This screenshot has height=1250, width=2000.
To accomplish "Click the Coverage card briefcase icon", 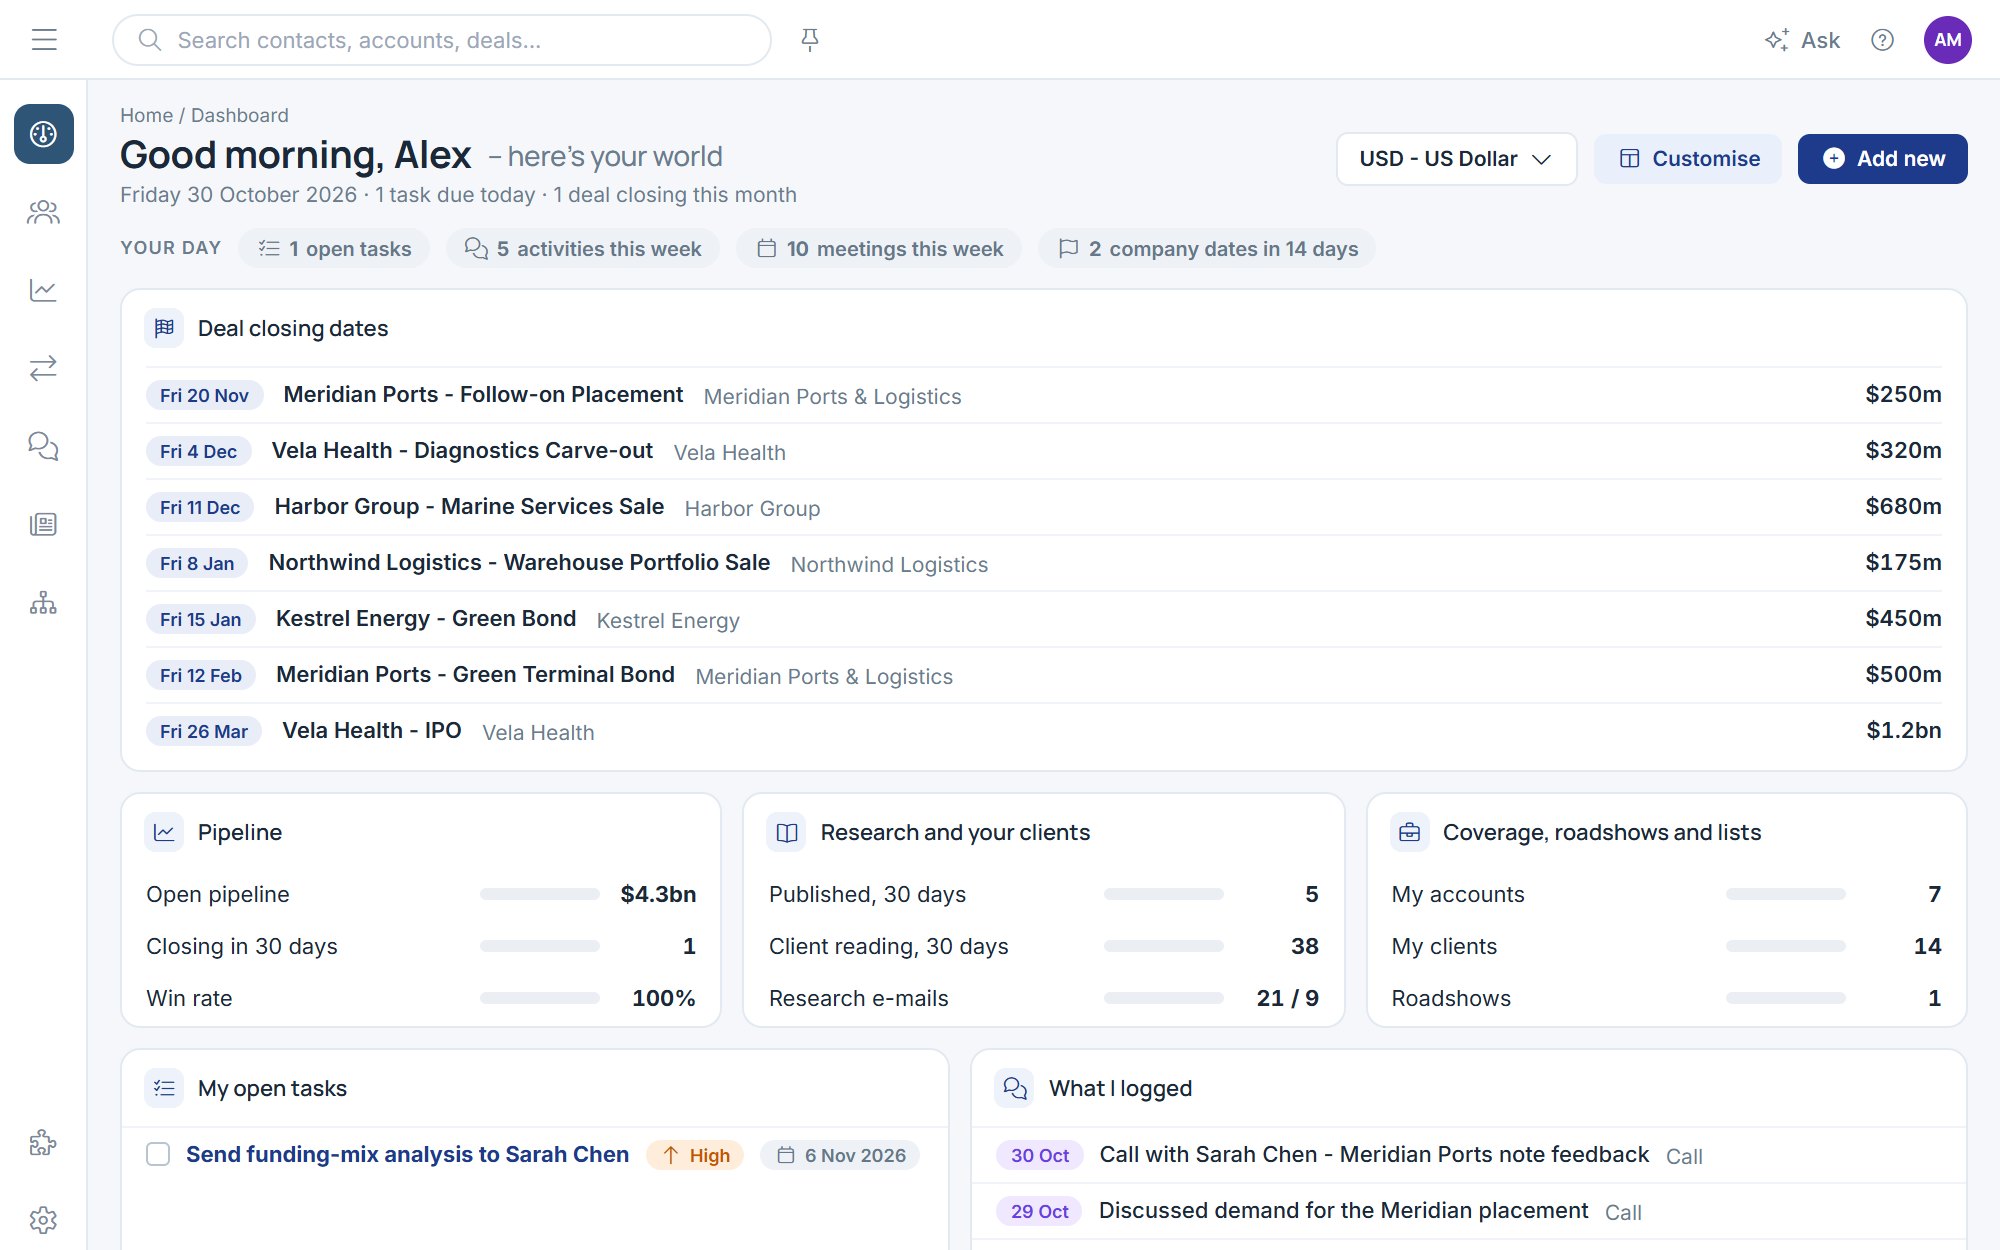I will [1410, 832].
